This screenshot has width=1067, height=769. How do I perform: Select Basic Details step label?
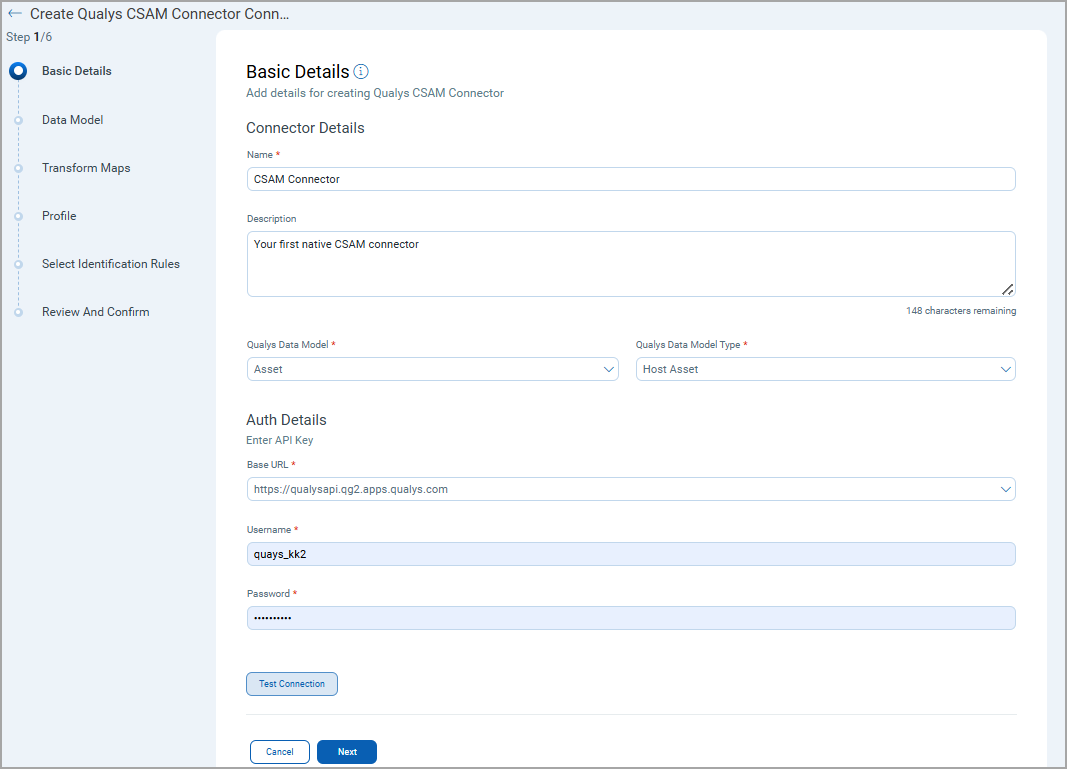tap(76, 71)
